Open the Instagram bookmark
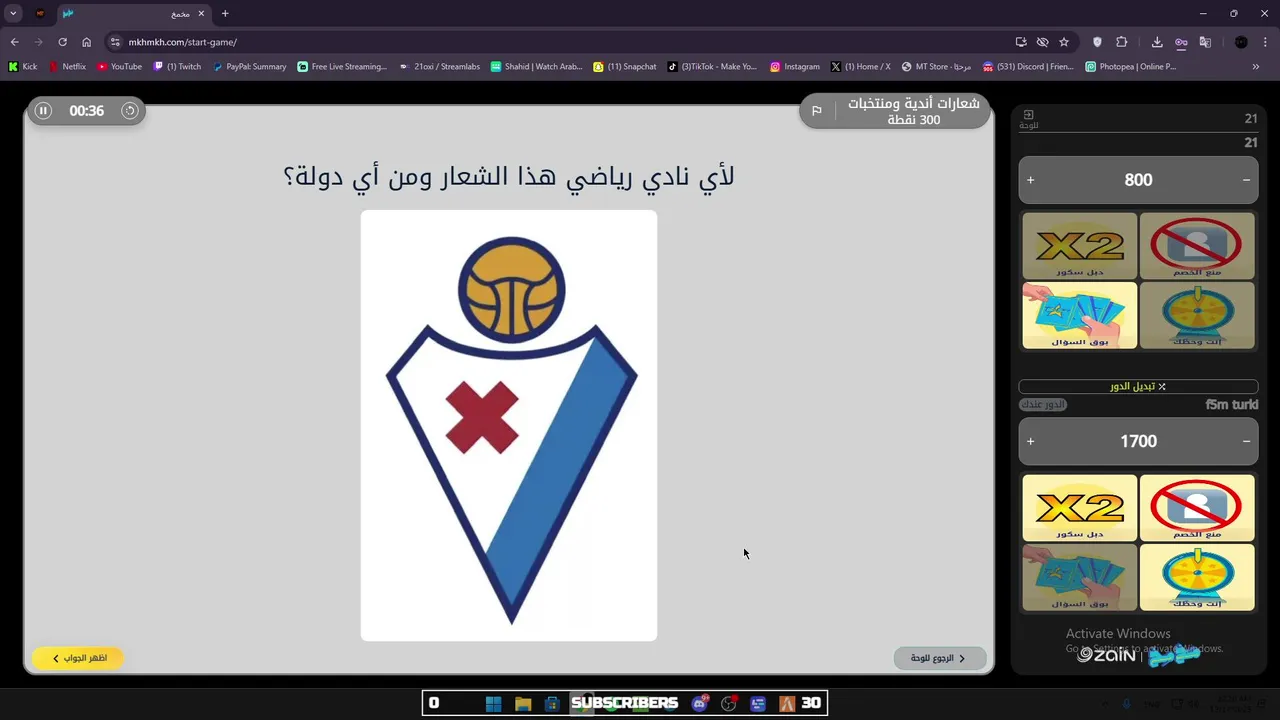 pos(795,67)
